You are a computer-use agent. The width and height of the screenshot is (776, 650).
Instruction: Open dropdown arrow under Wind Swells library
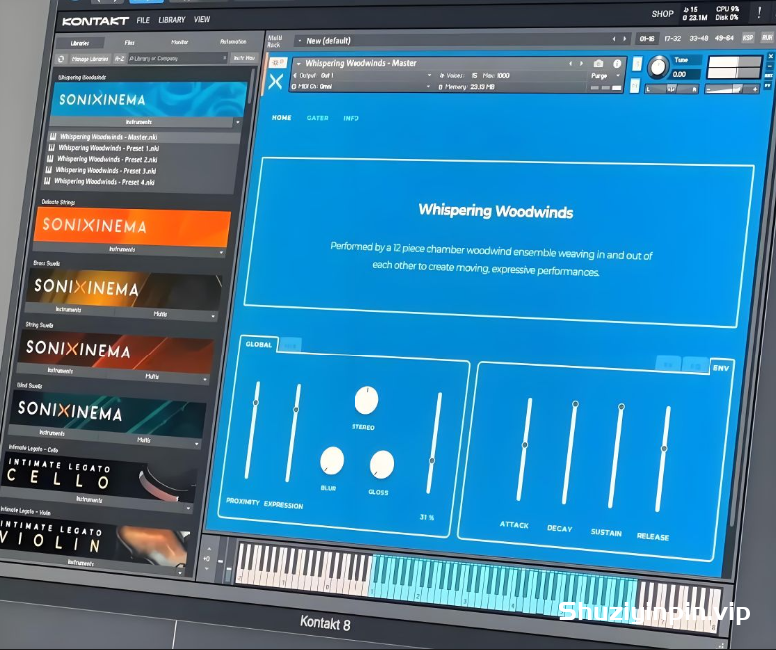click(x=197, y=444)
